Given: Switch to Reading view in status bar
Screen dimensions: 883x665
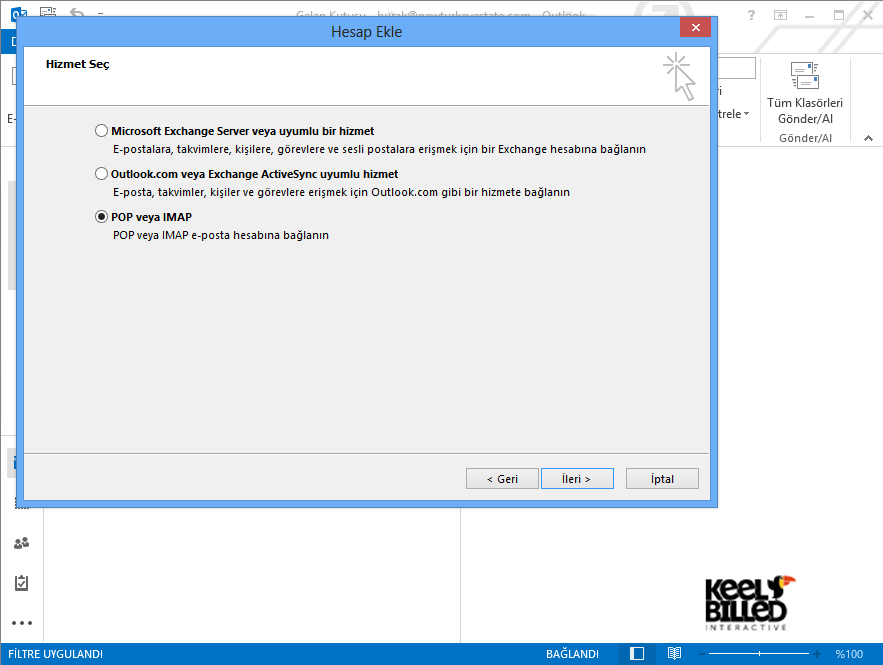Looking at the screenshot, I should [674, 653].
